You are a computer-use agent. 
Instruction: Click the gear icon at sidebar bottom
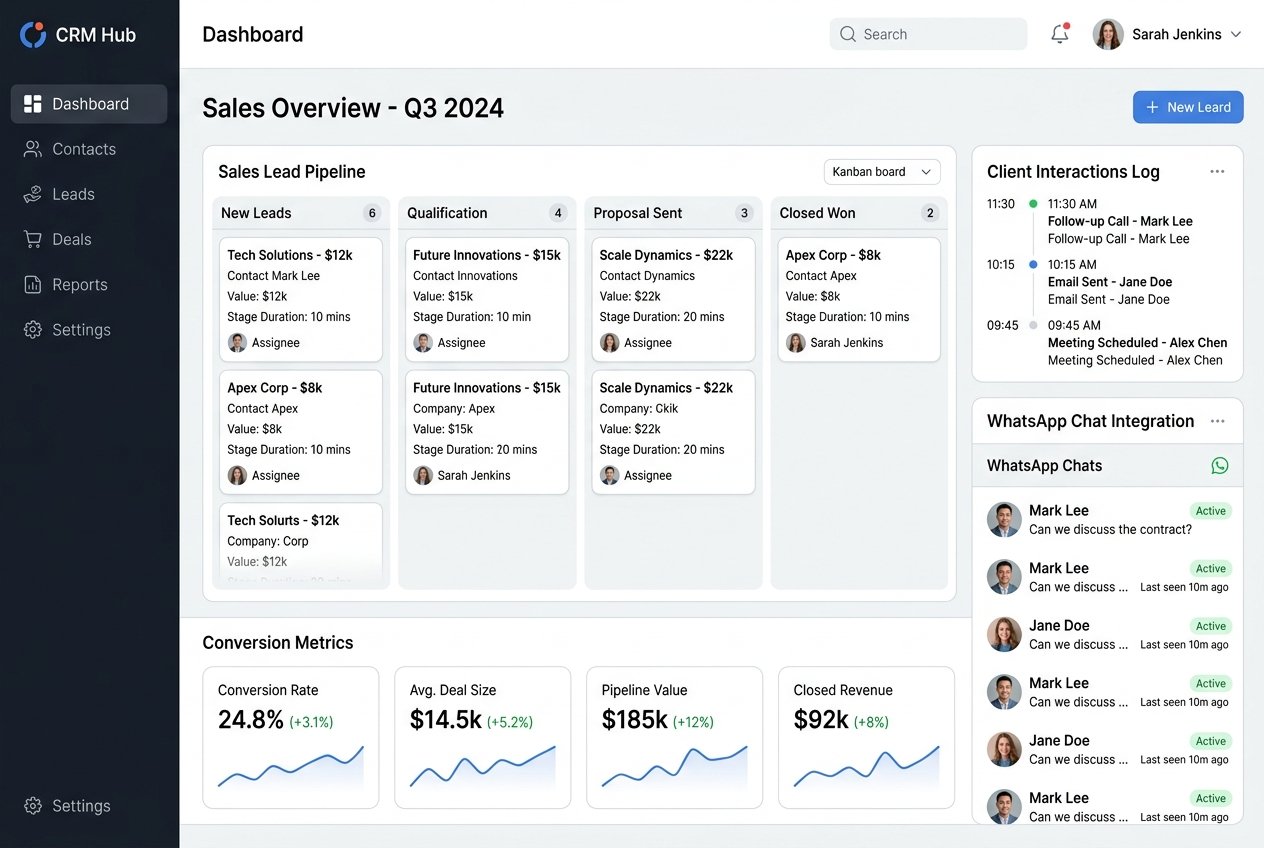(33, 805)
